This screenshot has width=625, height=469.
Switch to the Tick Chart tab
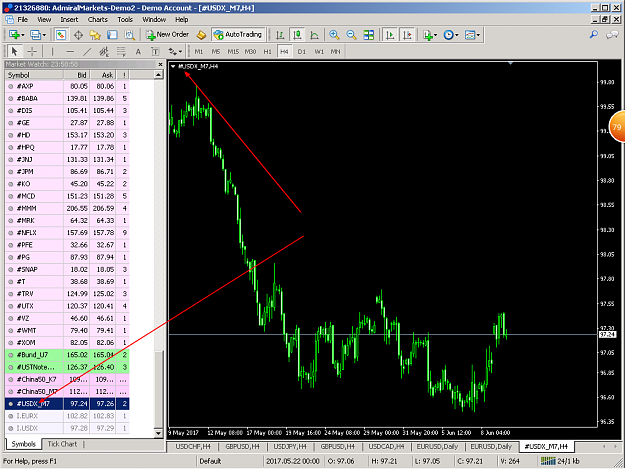coord(62,444)
